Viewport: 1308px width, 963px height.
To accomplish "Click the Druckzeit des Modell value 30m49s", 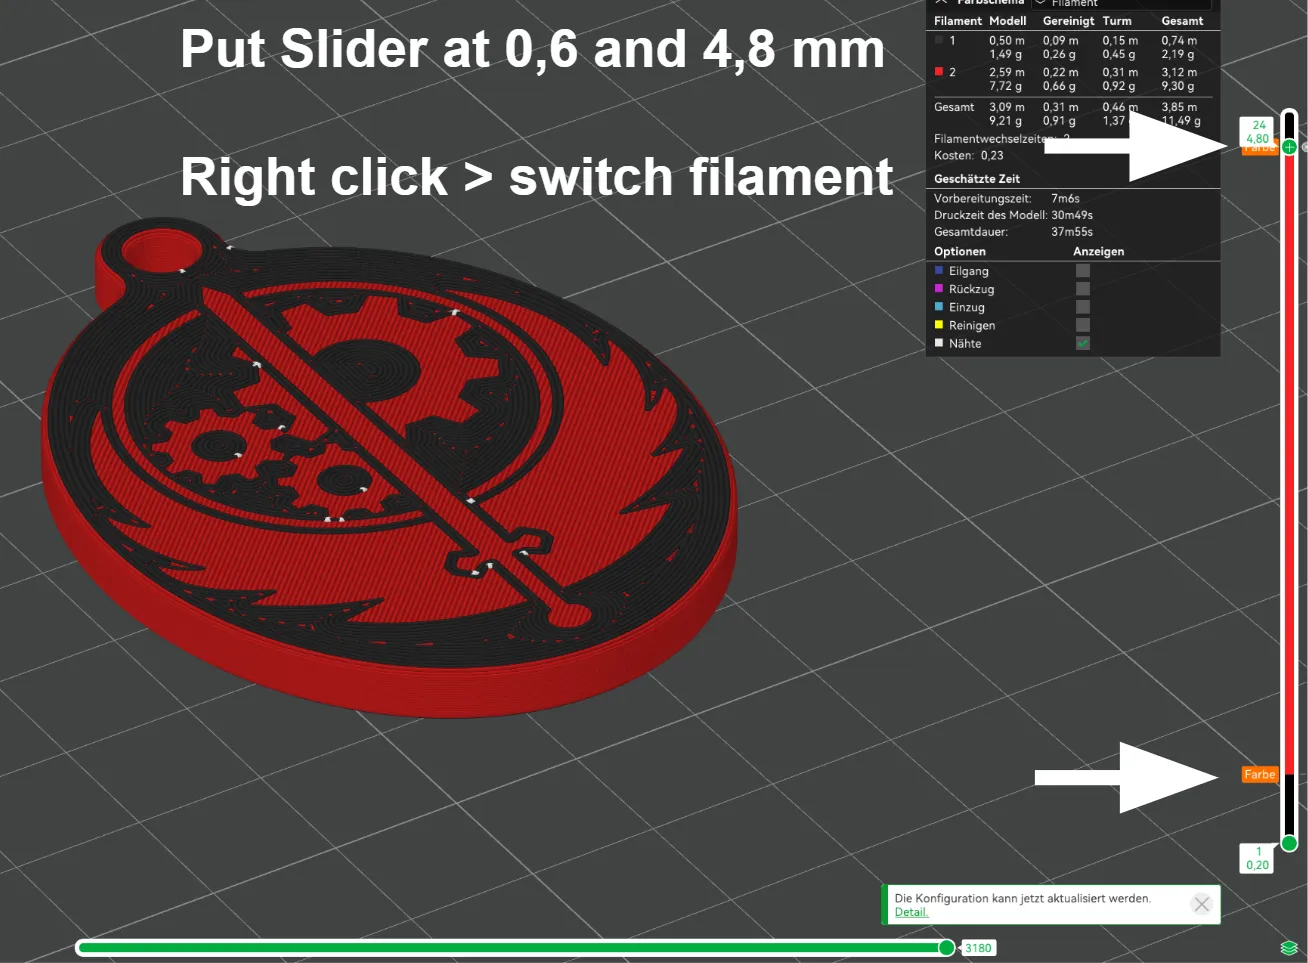I will [1072, 215].
